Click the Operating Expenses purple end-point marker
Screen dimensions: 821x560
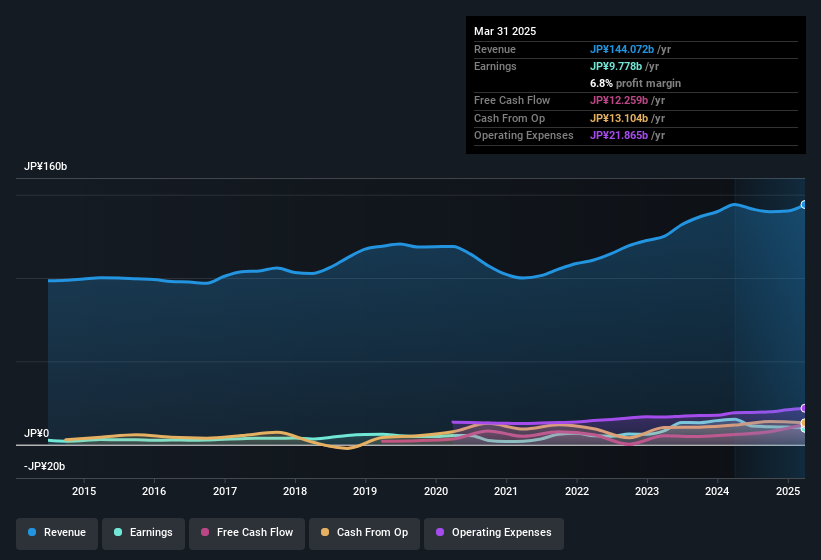804,408
